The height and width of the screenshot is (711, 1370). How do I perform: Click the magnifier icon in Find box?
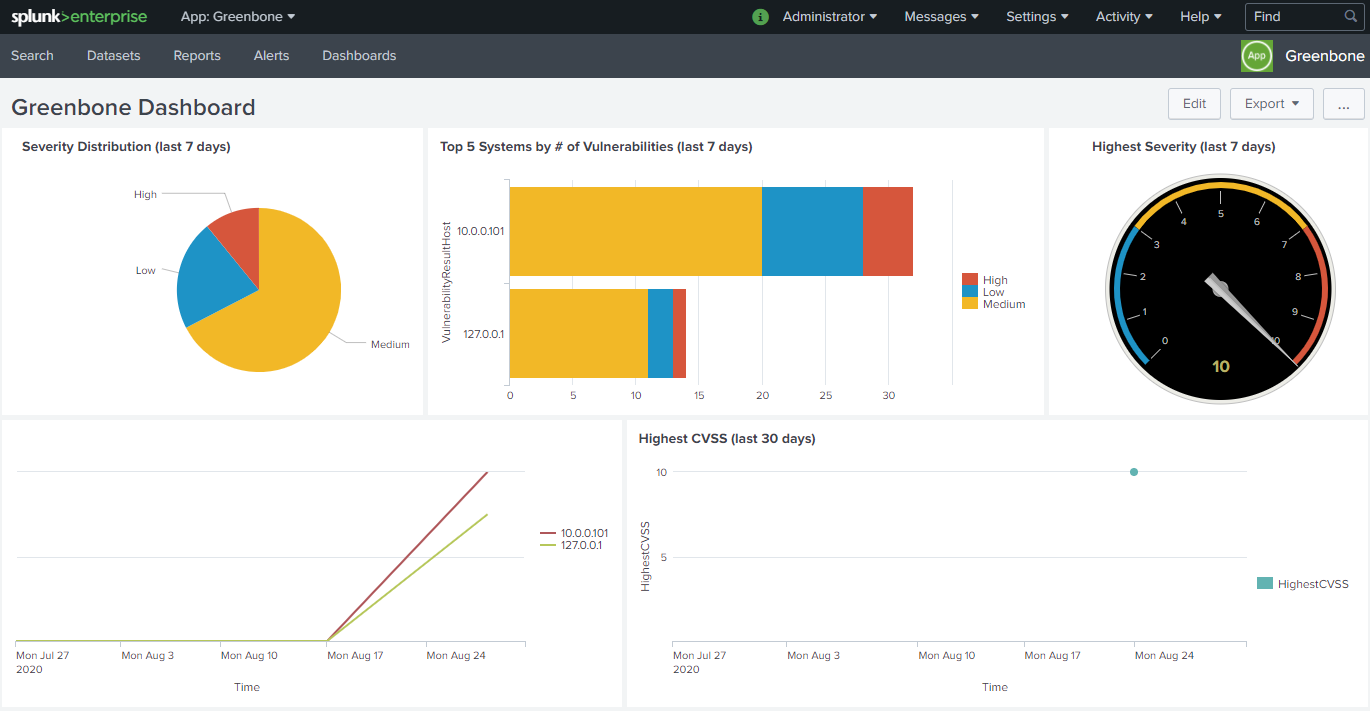1351,17
